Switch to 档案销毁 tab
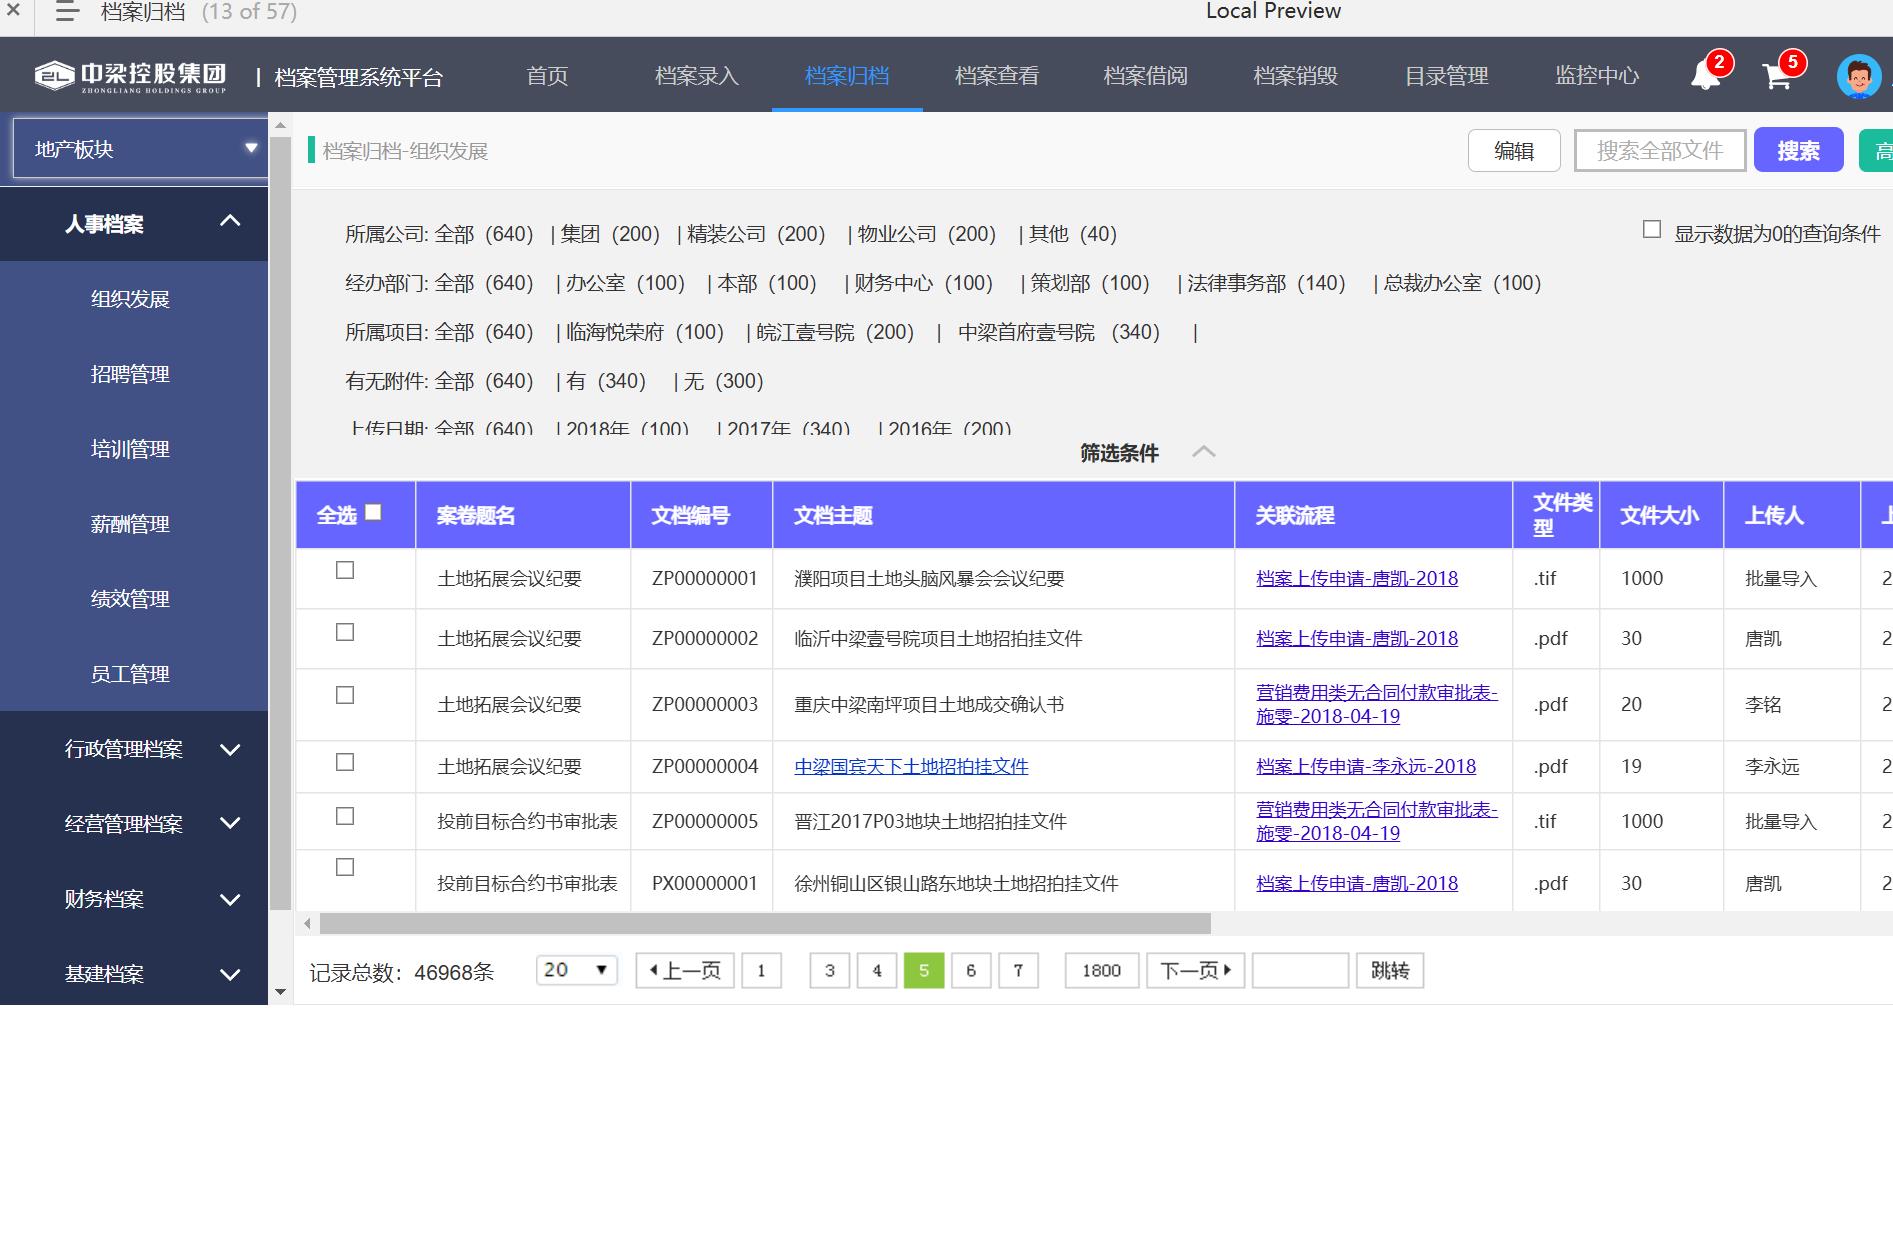Viewport: 1893px width, 1245px height. (x=1296, y=76)
